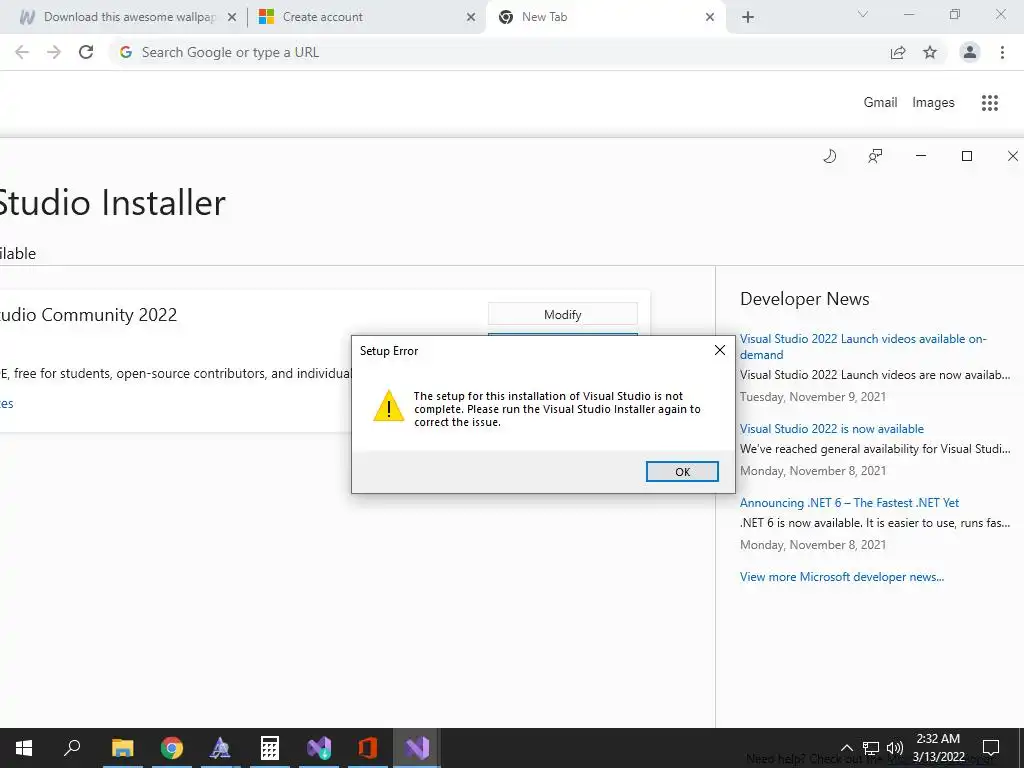The image size is (1024, 768).
Task: Open the Windows Start menu
Action: coord(24,748)
